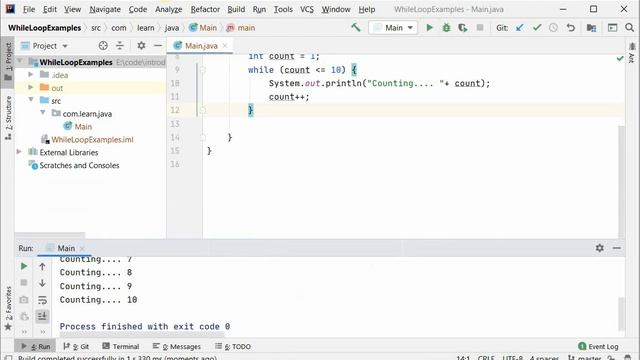Image resolution: width=640 pixels, height=360 pixels.
Task: Show Git history clock icon
Action: click(553, 27)
